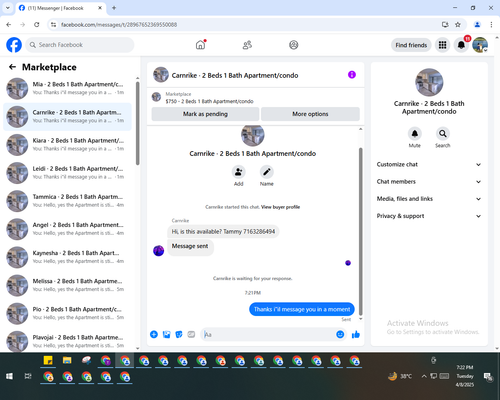This screenshot has height=400, width=500.
Task: Open Mia conversation in list
Action: point(67,88)
